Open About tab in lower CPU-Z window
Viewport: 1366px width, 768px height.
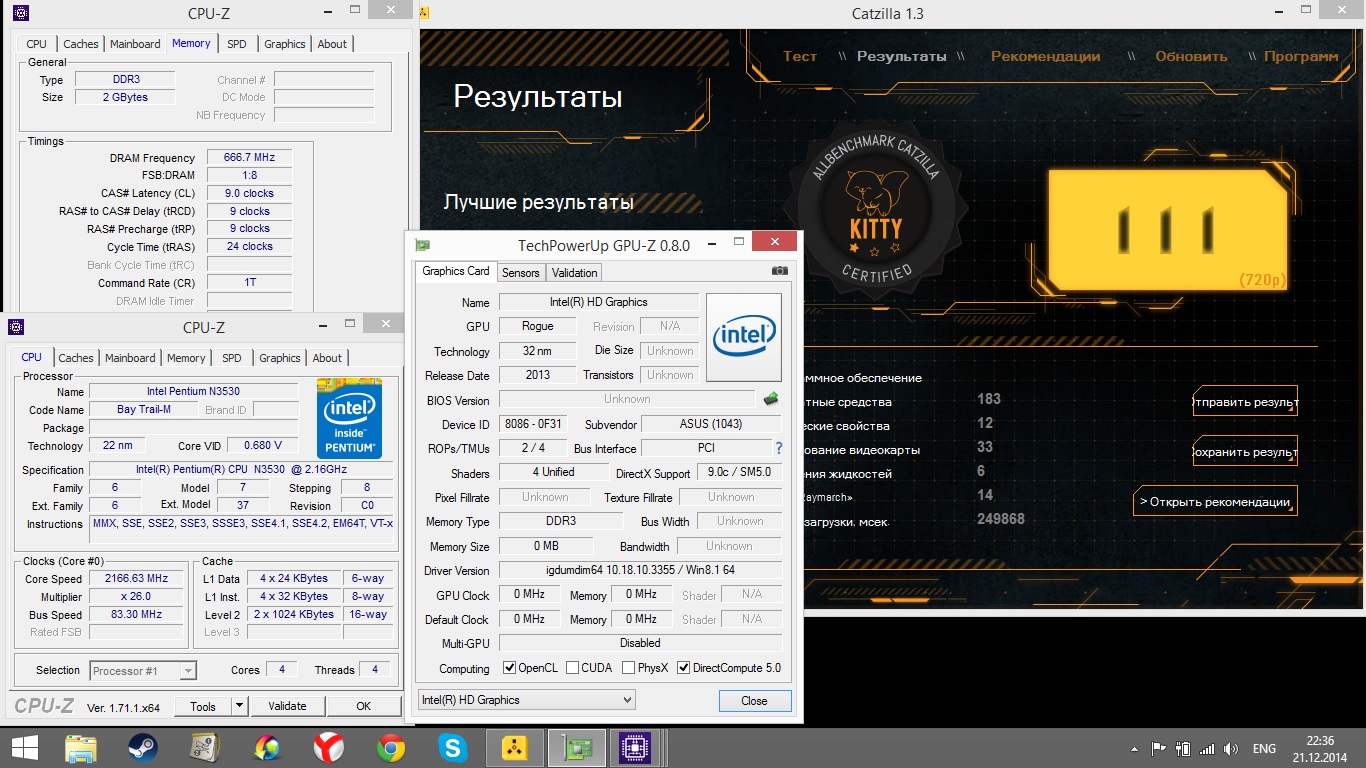pyautogui.click(x=327, y=358)
